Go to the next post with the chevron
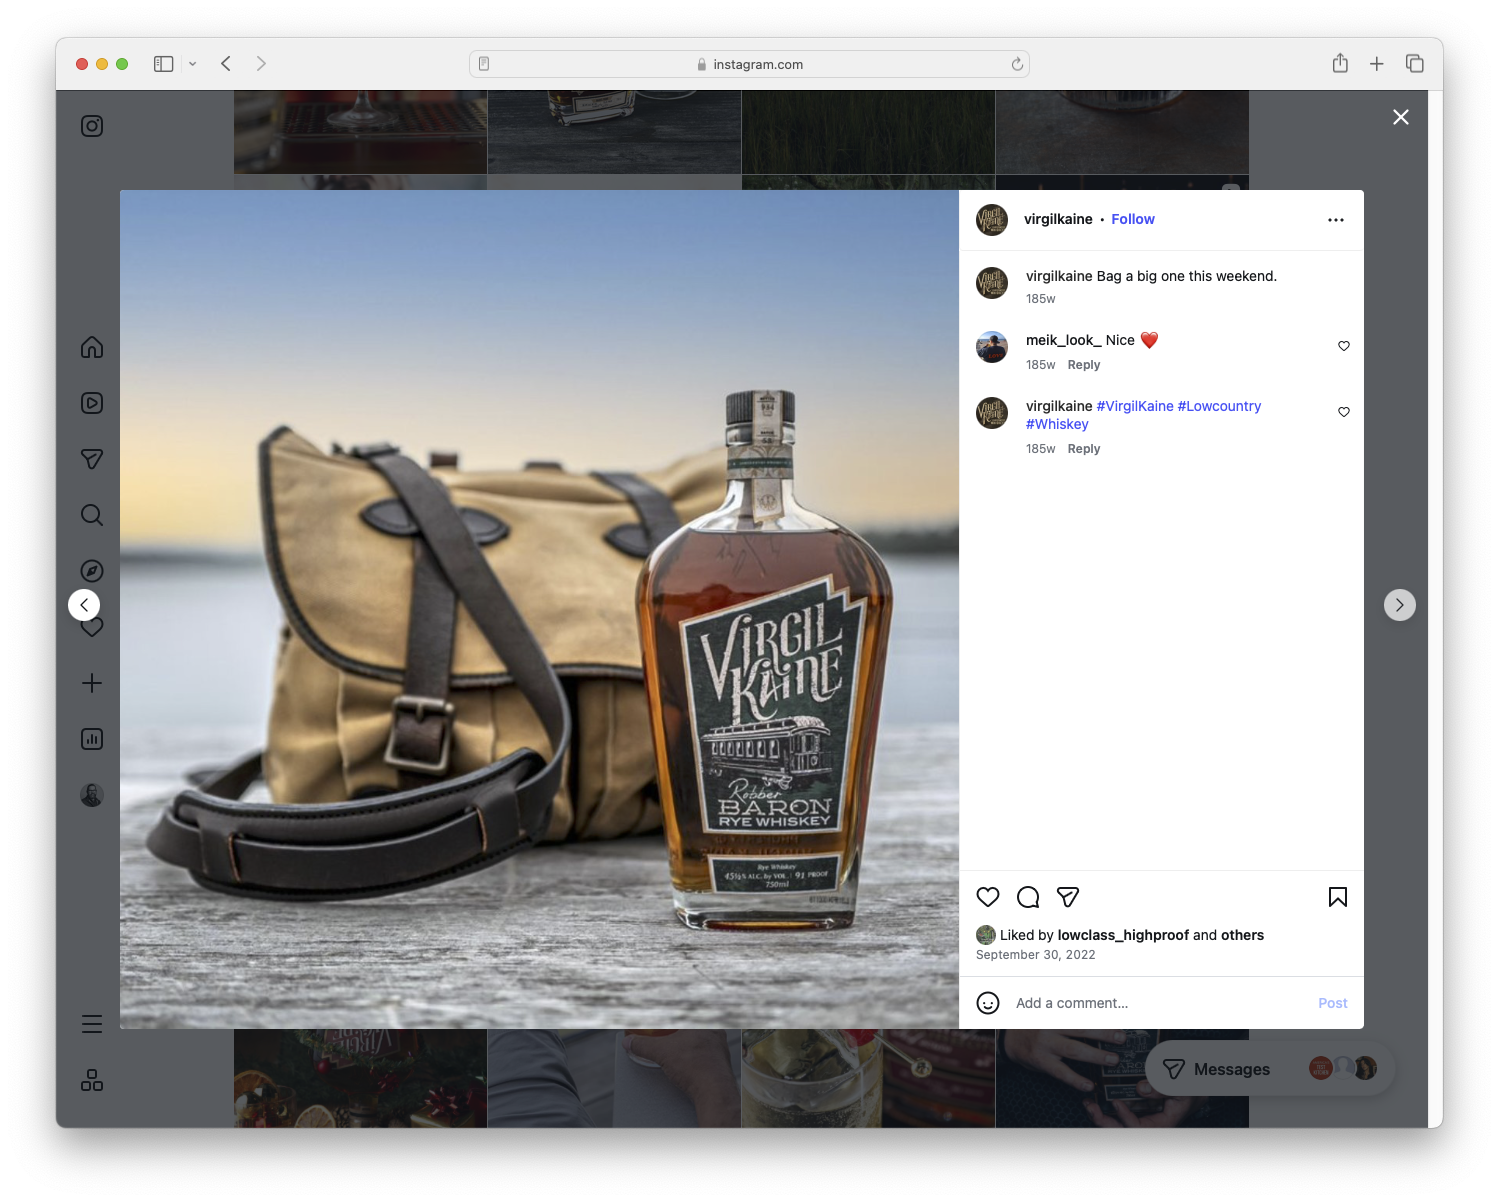This screenshot has width=1499, height=1202. (x=1399, y=605)
